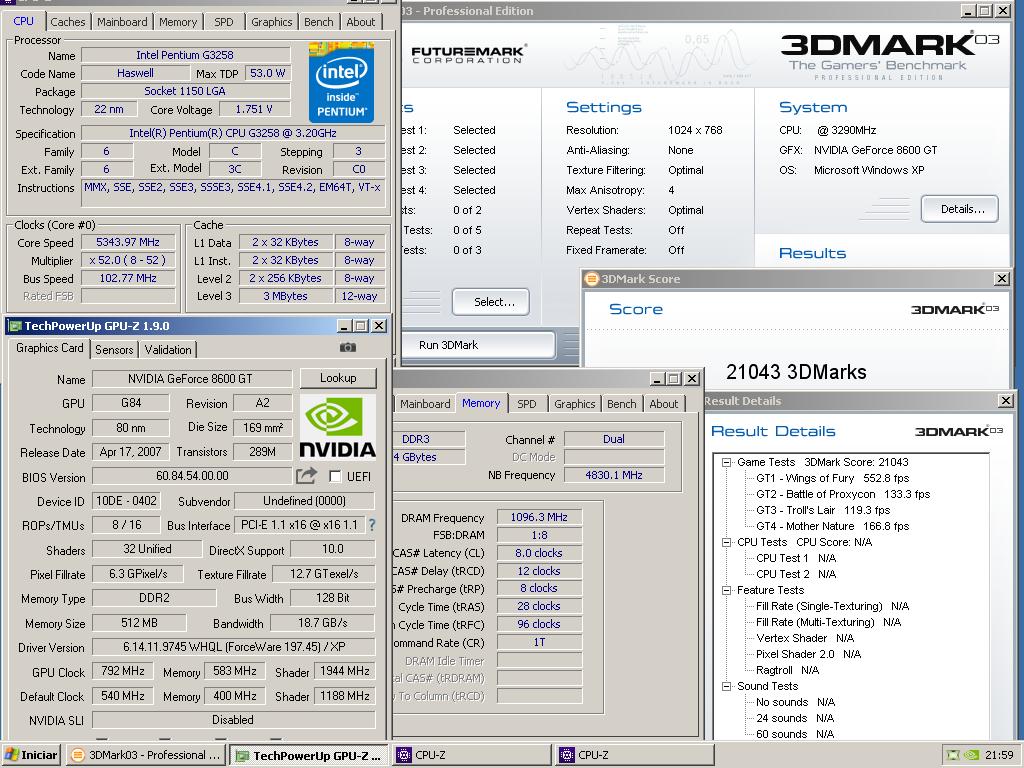Select the Graphics Card tab in GPU-Z
The image size is (1024, 768).
50,347
